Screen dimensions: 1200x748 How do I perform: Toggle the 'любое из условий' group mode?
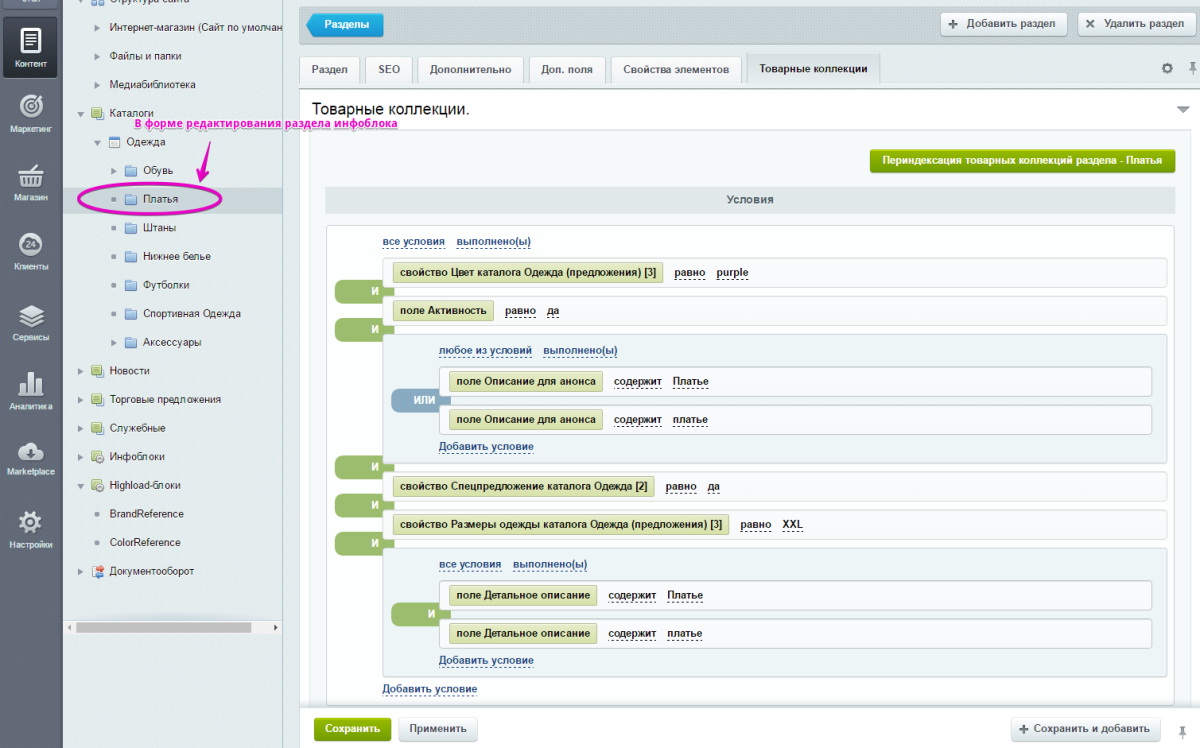pos(485,351)
